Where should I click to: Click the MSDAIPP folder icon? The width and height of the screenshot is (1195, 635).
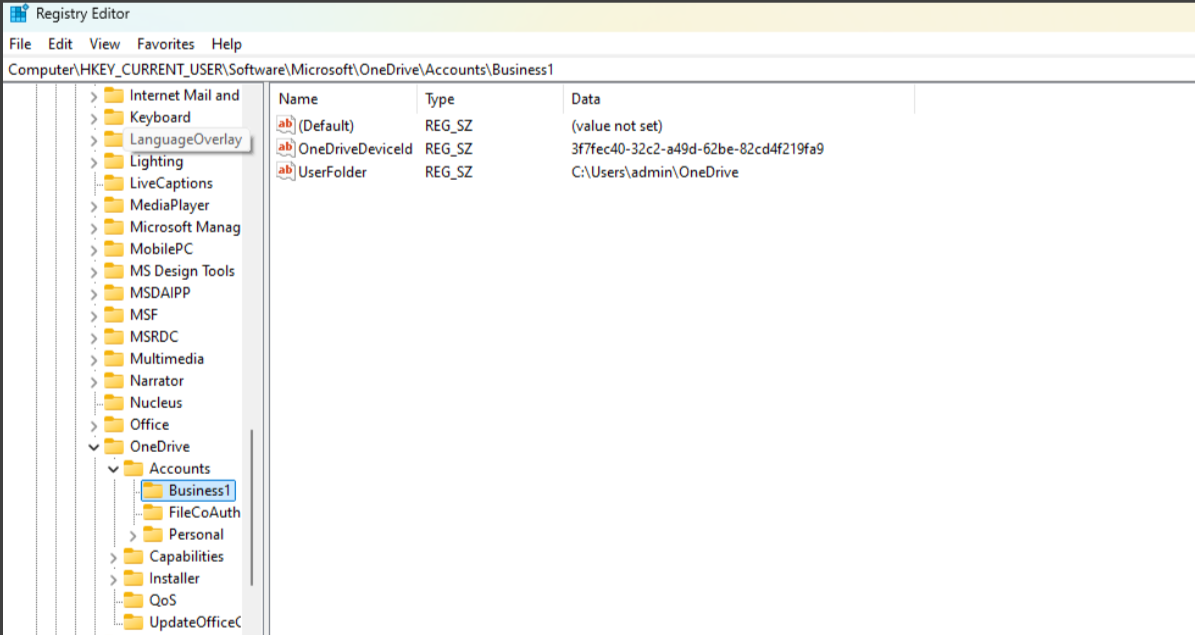tap(114, 293)
